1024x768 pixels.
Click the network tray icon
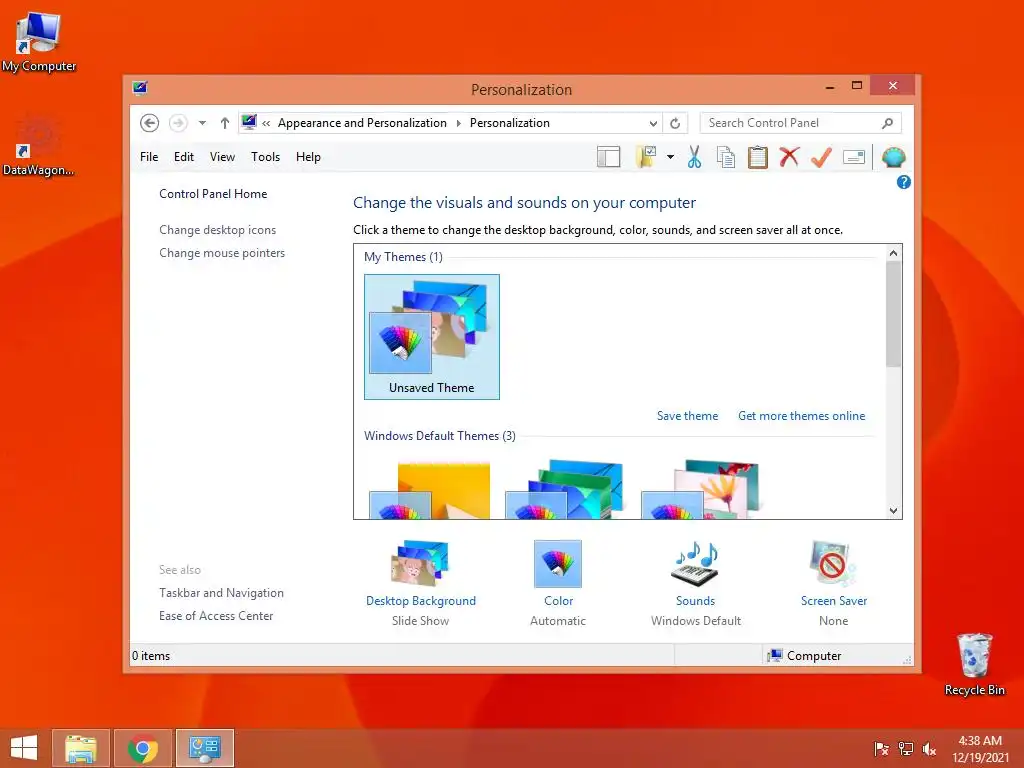pos(905,749)
